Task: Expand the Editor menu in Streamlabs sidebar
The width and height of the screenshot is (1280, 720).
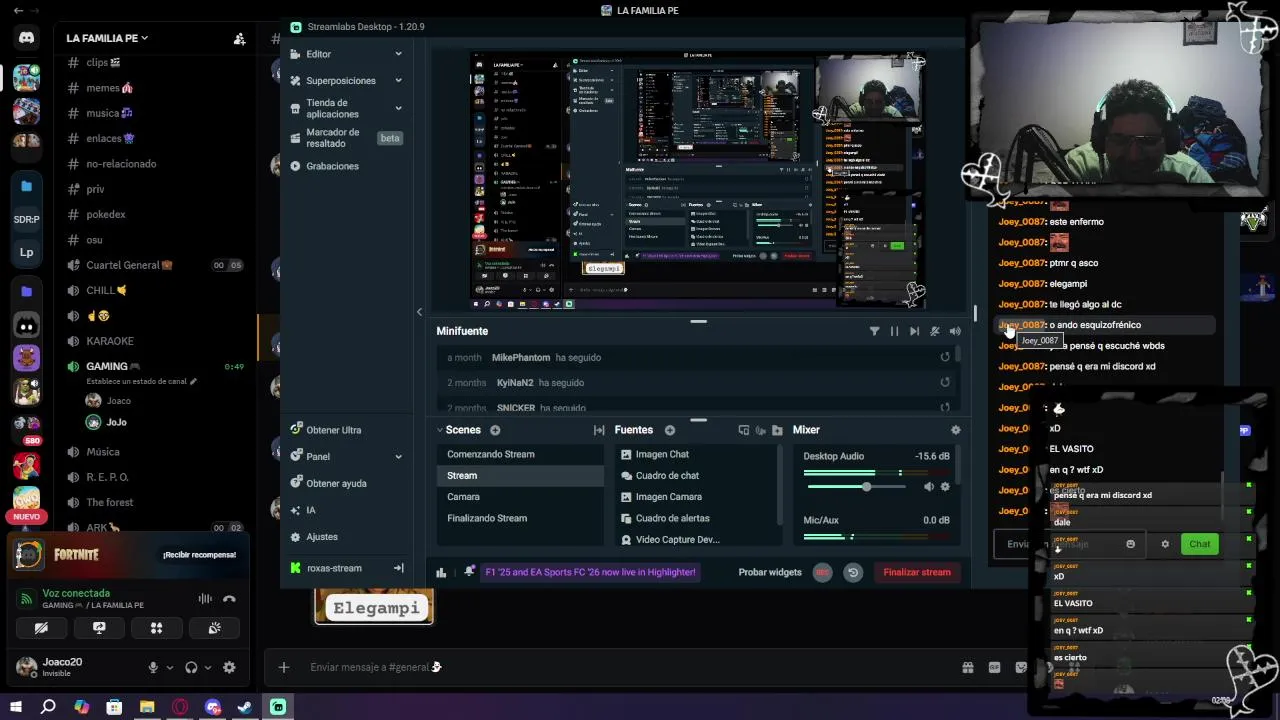Action: pyautogui.click(x=346, y=54)
